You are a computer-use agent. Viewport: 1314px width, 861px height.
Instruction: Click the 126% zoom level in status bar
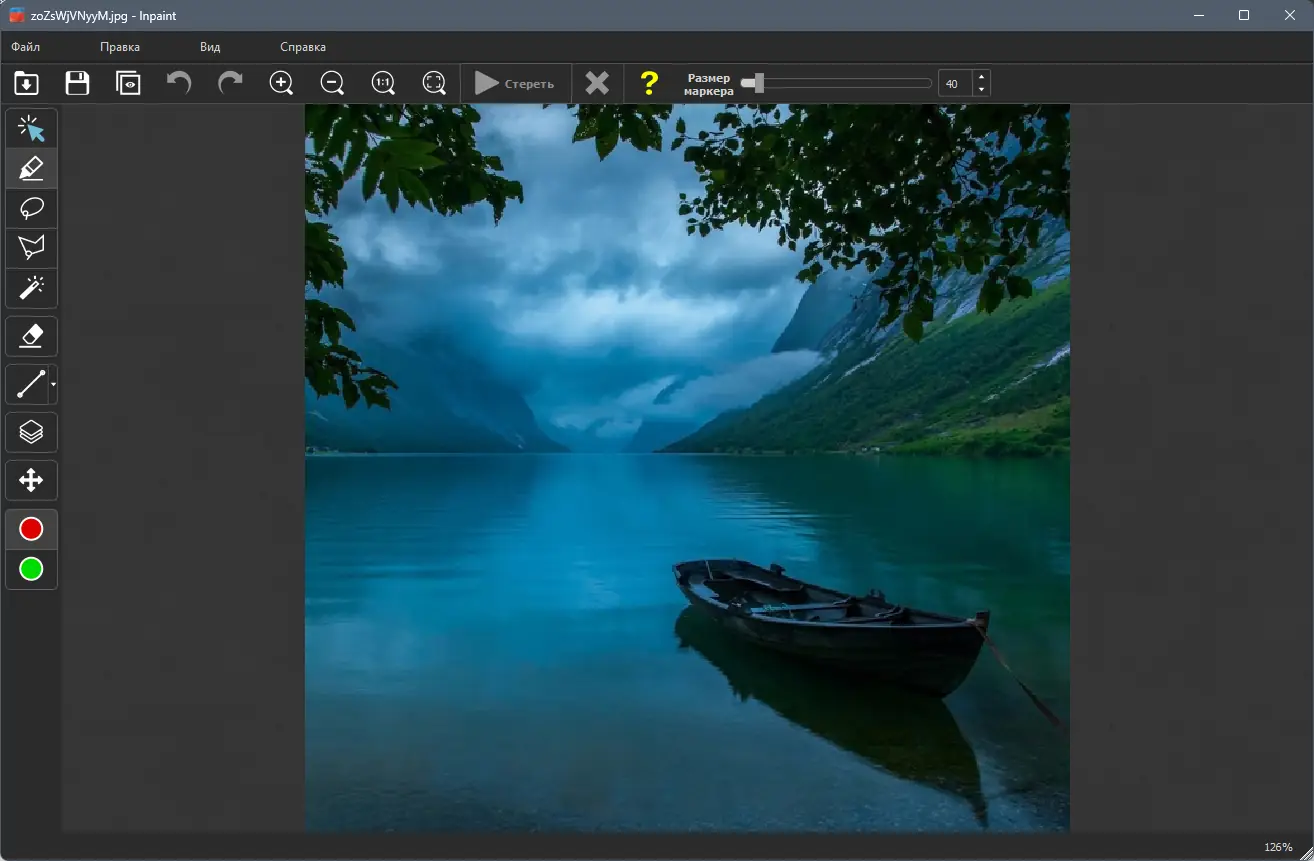[x=1278, y=847]
